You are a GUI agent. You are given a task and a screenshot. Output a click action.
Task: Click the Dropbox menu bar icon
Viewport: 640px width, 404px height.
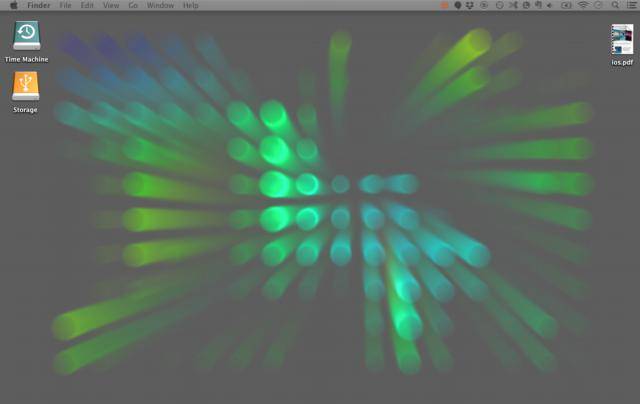[471, 5]
